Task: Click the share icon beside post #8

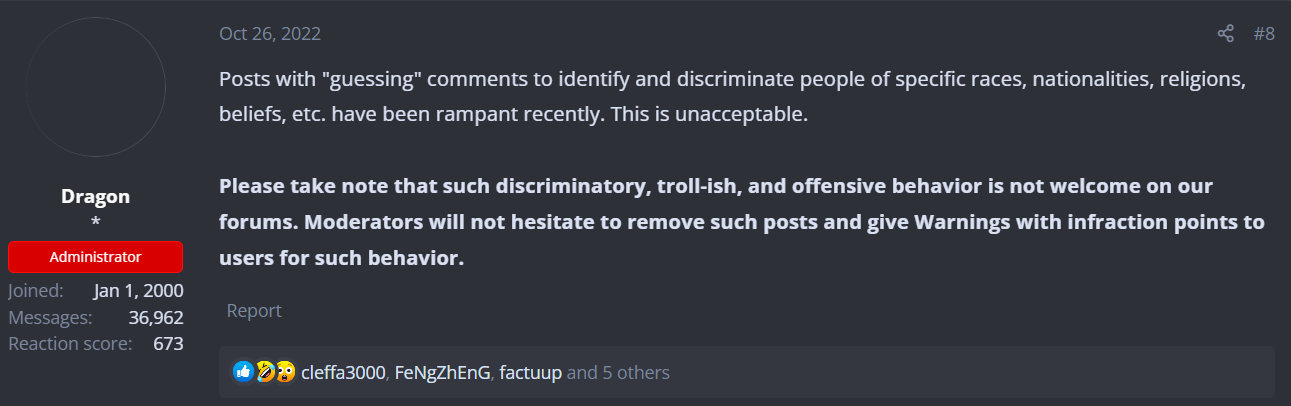Action: click(1225, 34)
